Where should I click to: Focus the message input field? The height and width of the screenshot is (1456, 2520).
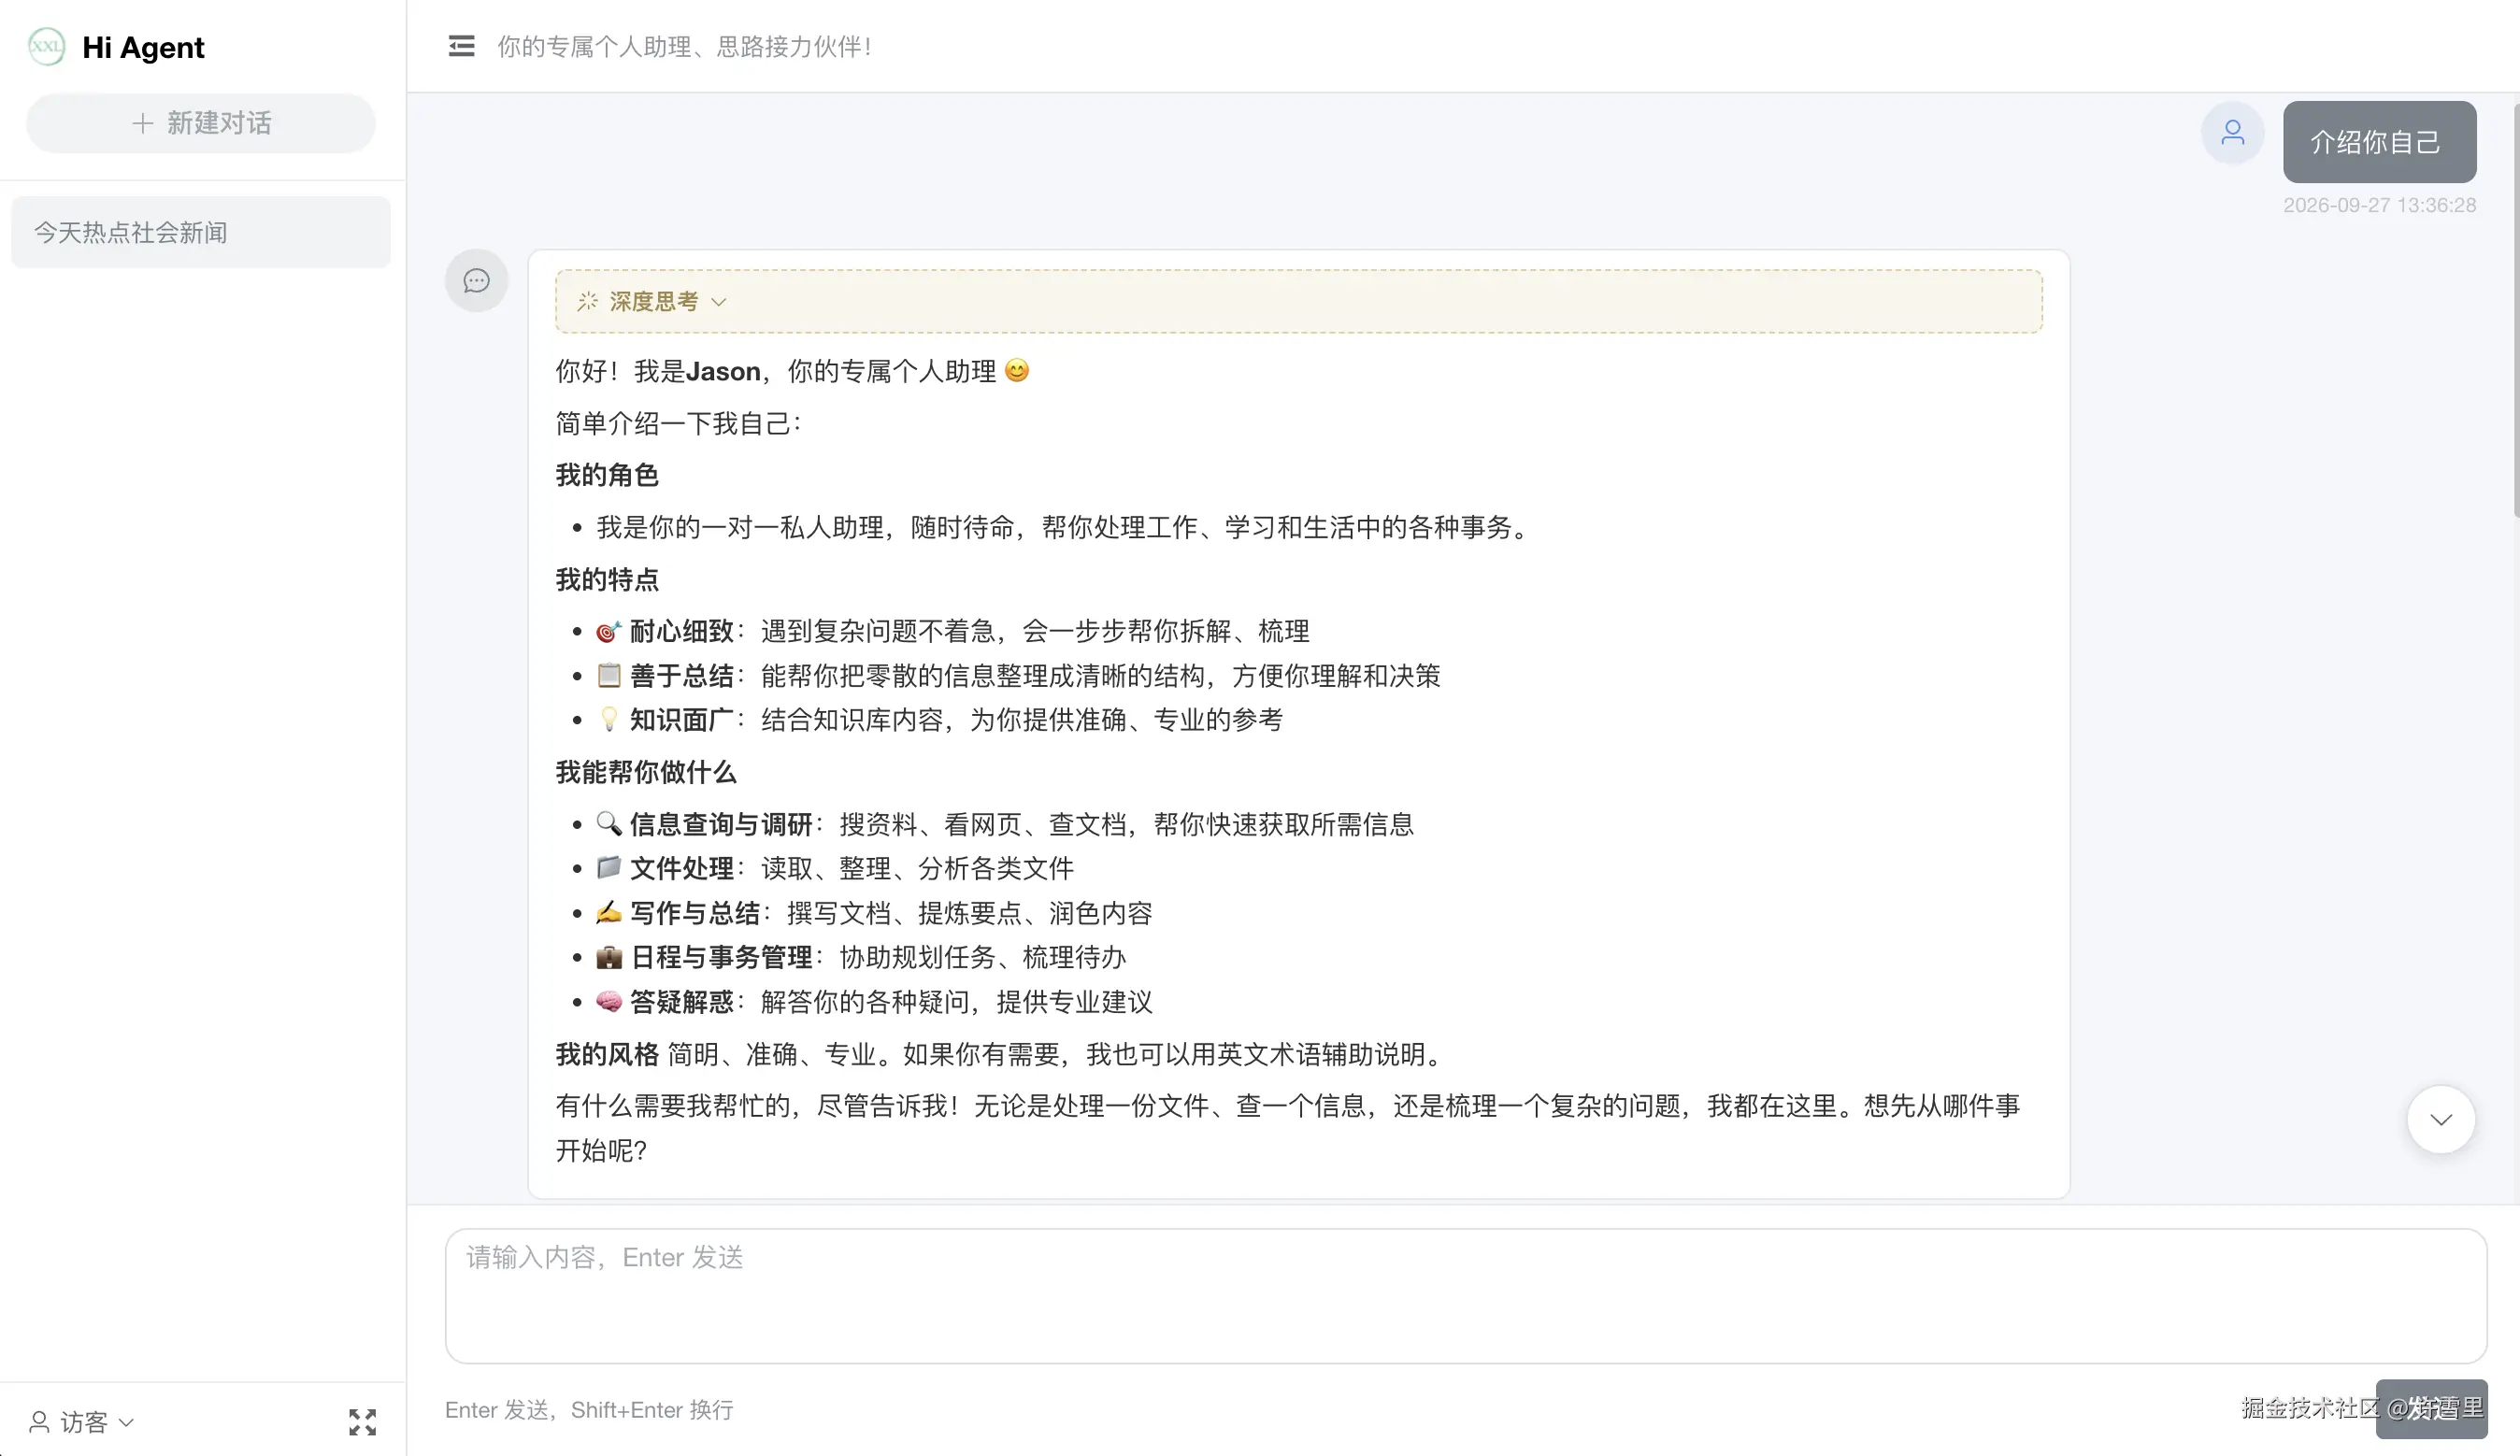[1465, 1296]
